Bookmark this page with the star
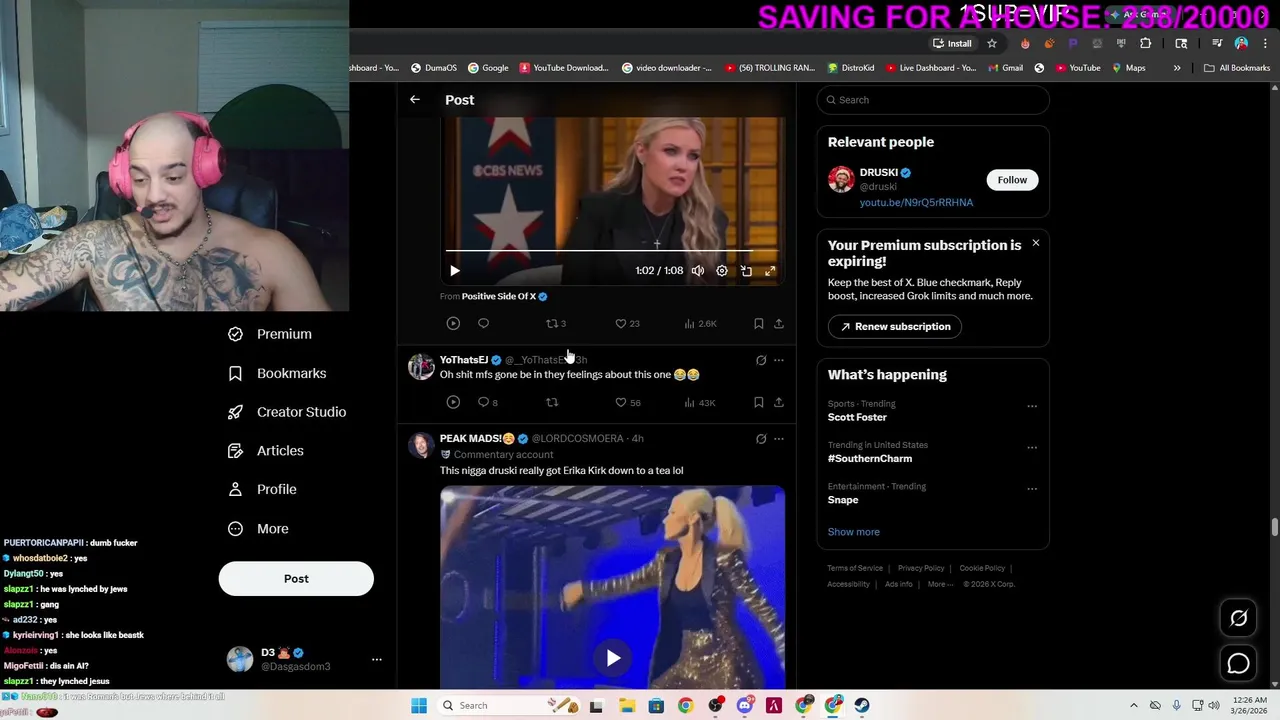The width and height of the screenshot is (1280, 720). coord(992,43)
